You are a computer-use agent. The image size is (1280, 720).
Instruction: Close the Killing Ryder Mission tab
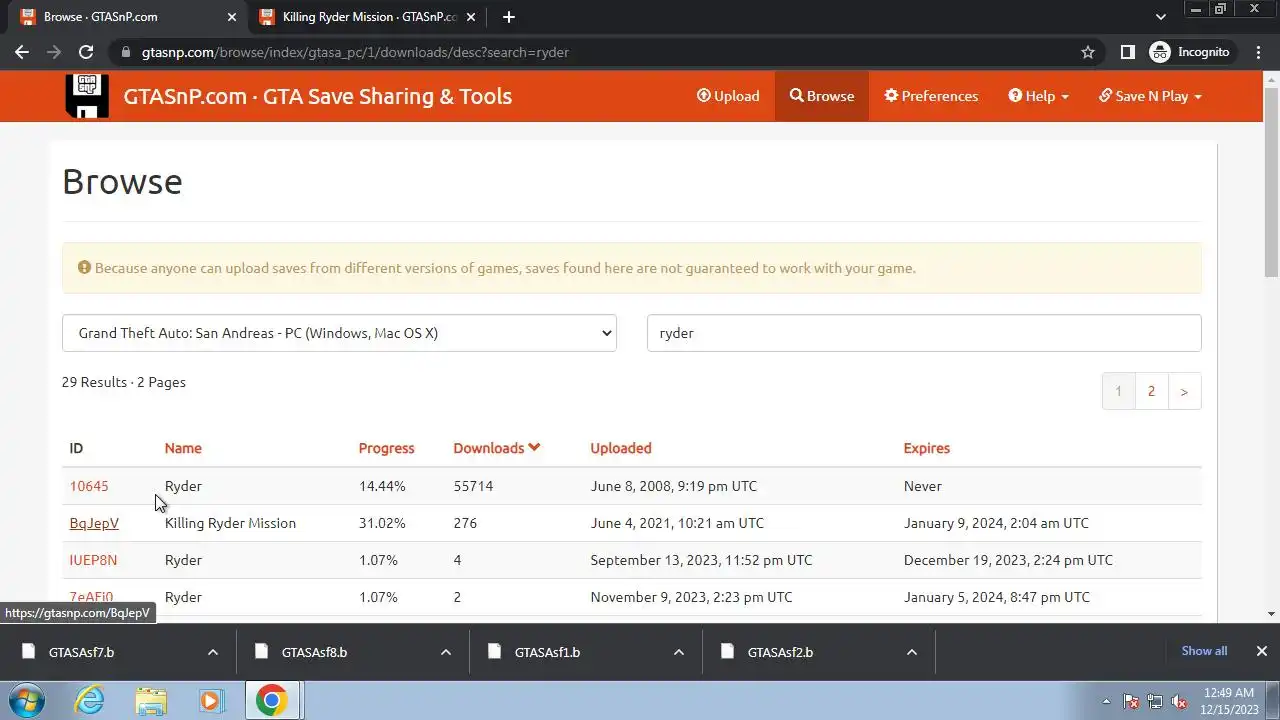point(472,17)
